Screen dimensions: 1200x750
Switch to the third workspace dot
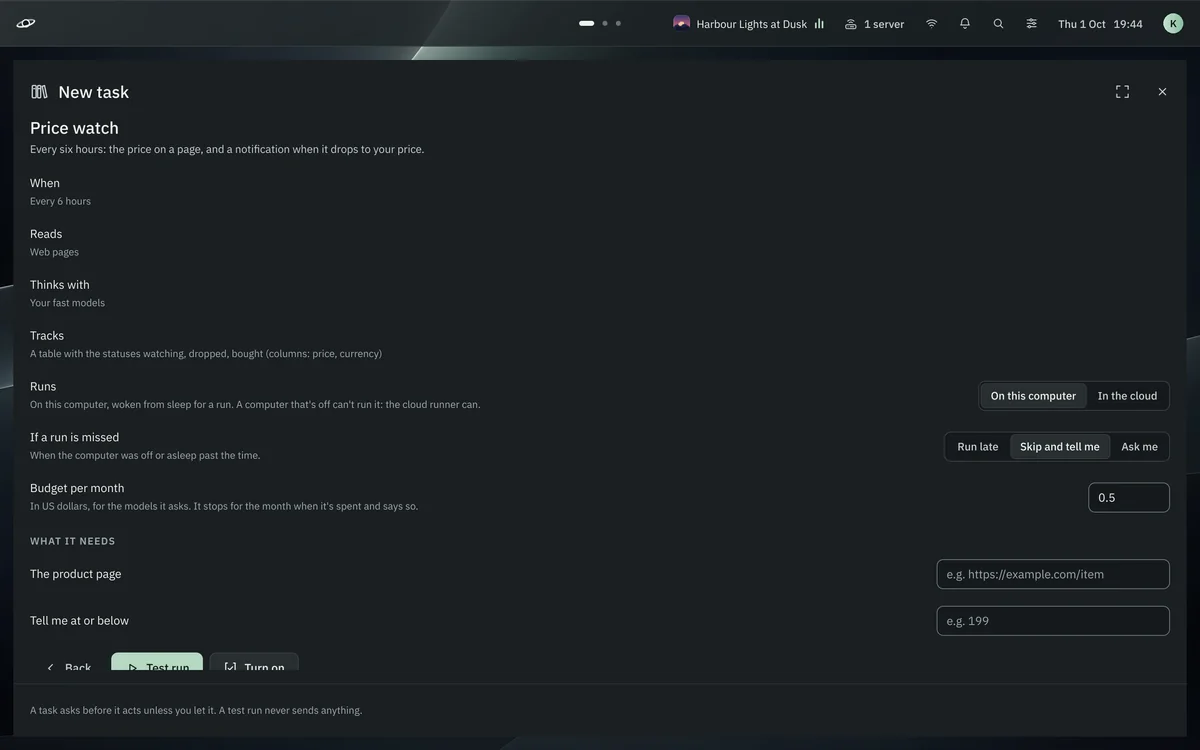618,23
